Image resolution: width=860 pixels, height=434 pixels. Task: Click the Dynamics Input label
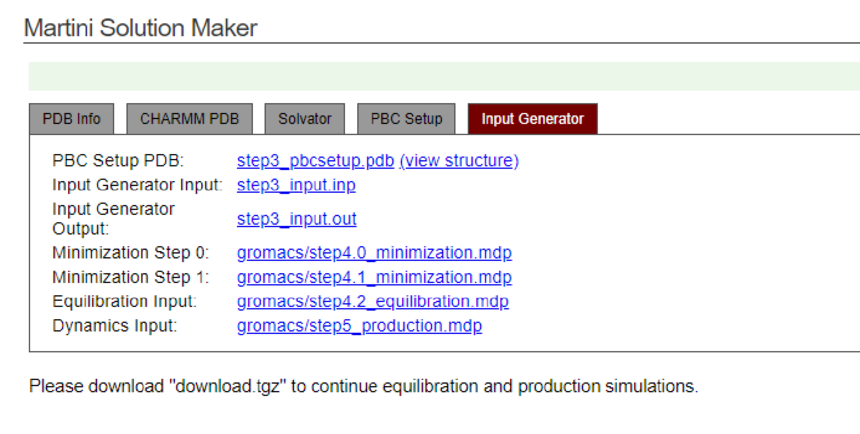(114, 327)
